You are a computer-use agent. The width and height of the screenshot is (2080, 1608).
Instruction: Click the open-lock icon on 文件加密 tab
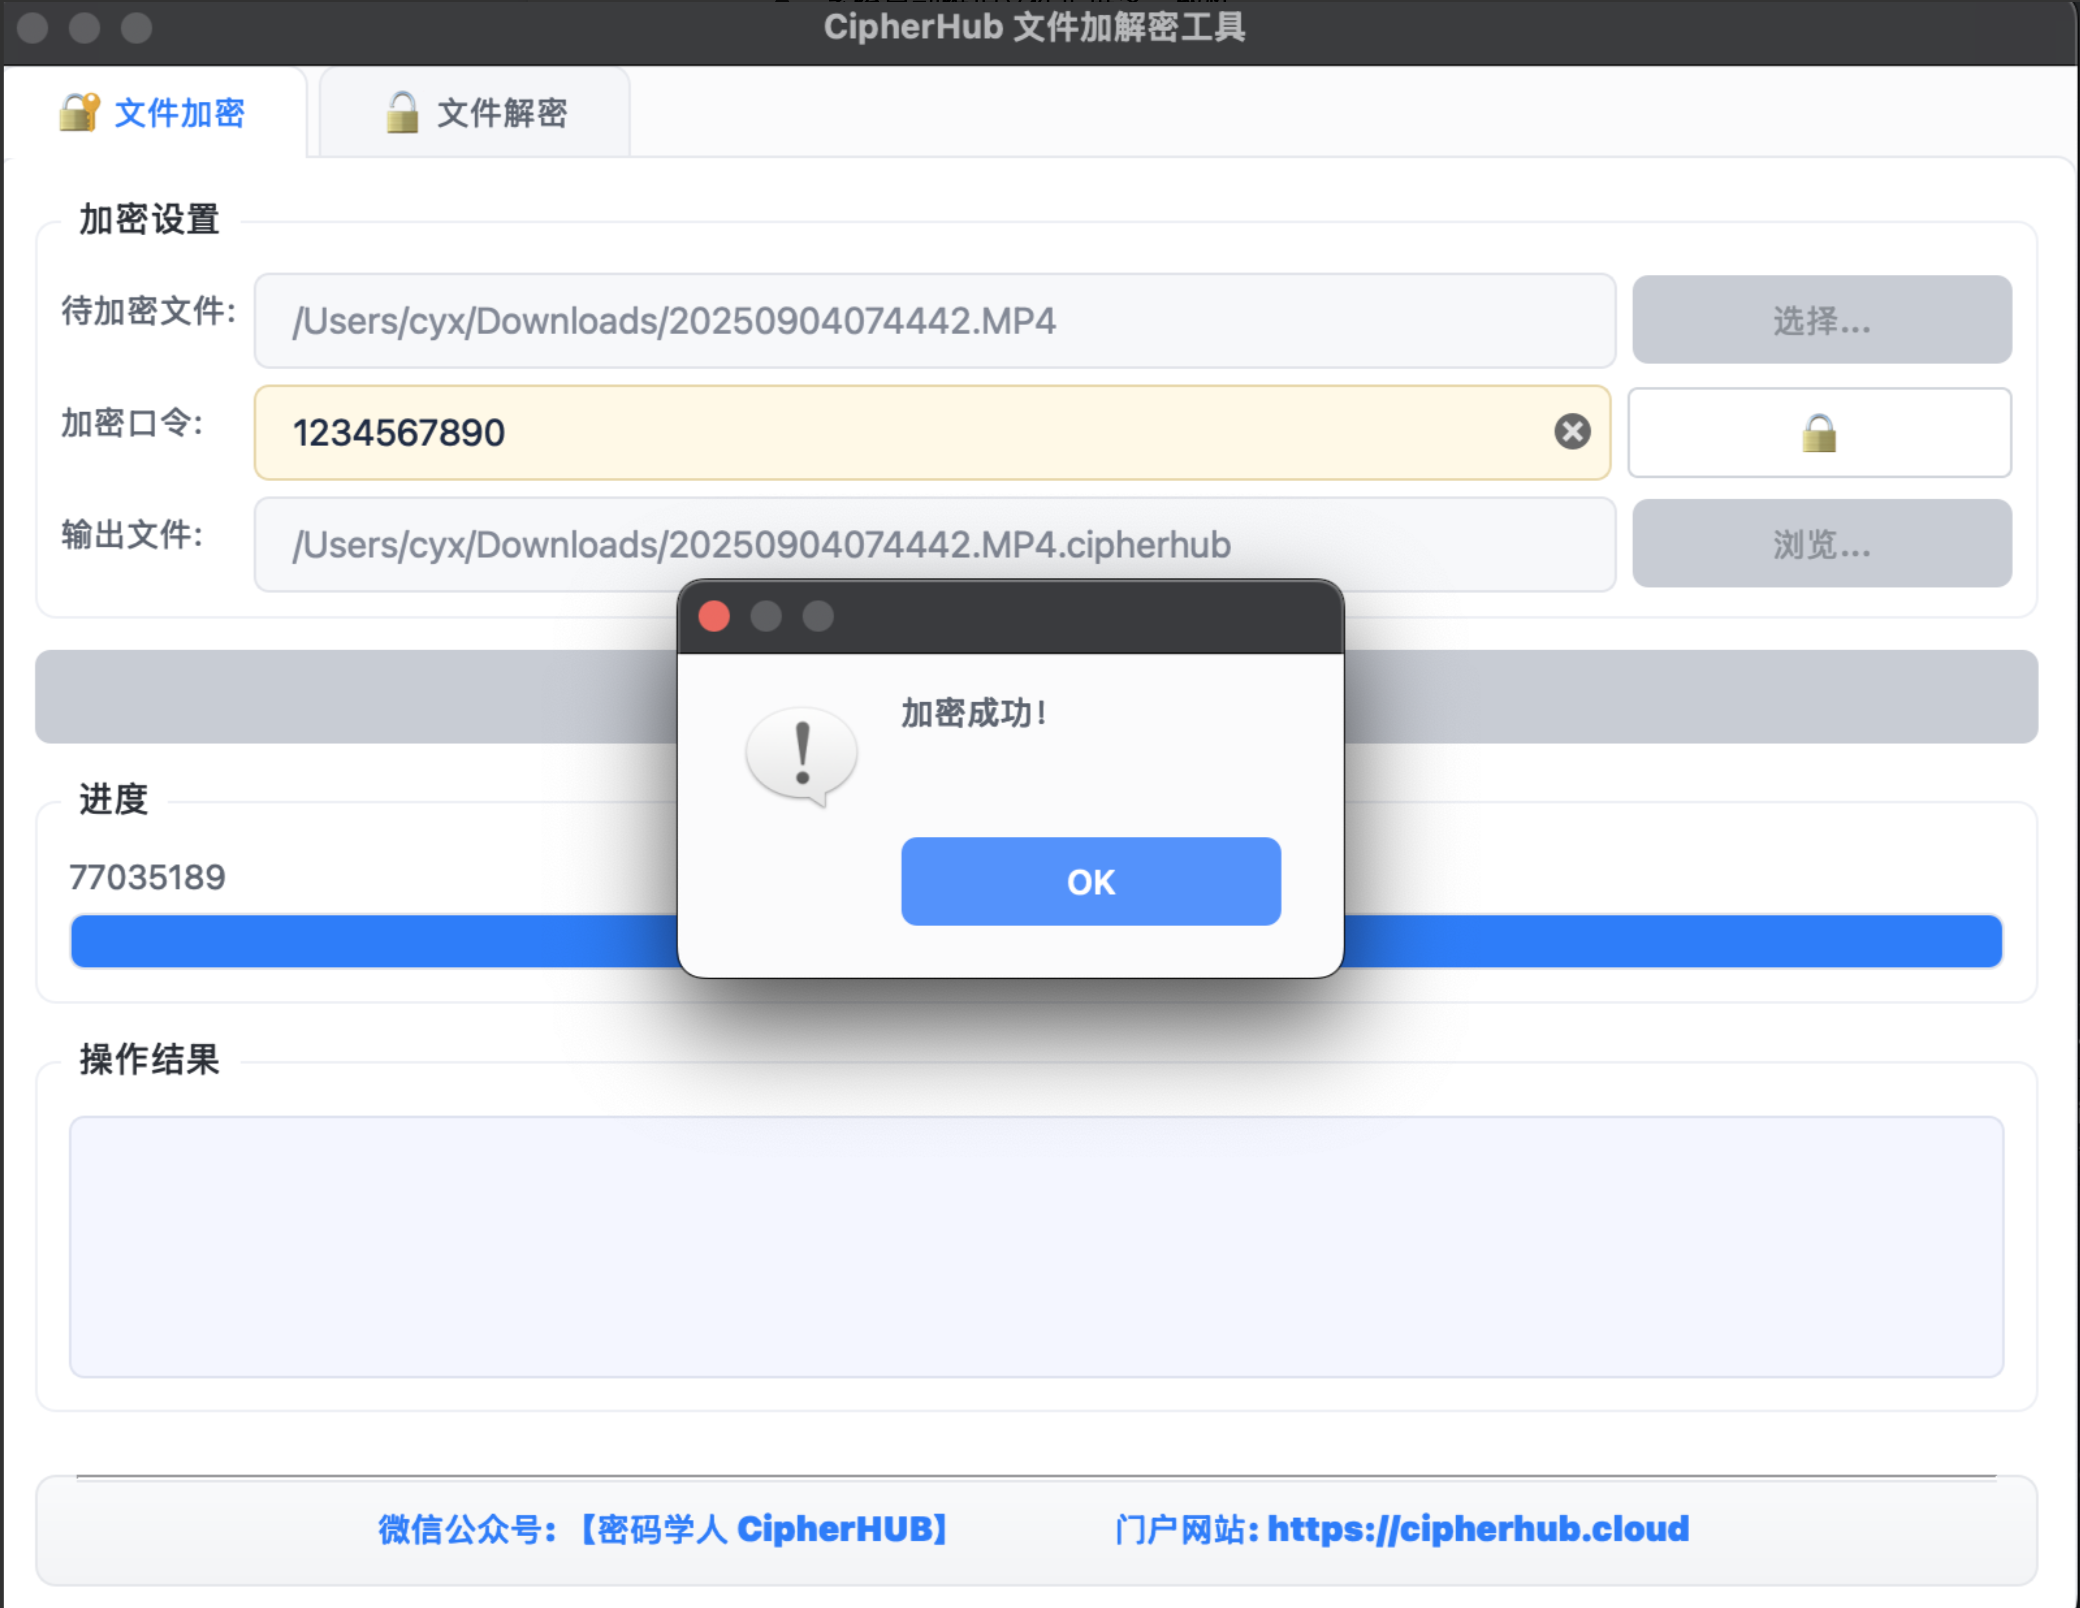80,113
